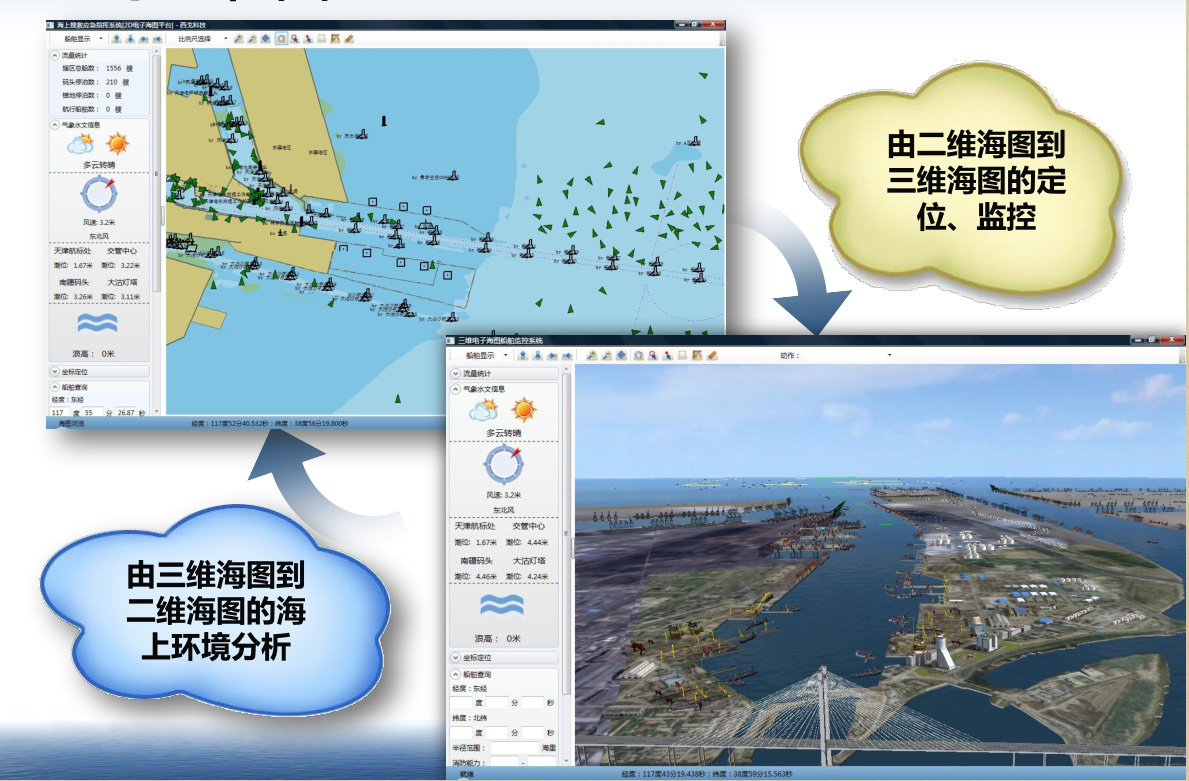Viewport: 1189px width, 781px height.
Task: Select zoom-in magnifier in 3D window toolbar
Action: (x=591, y=355)
